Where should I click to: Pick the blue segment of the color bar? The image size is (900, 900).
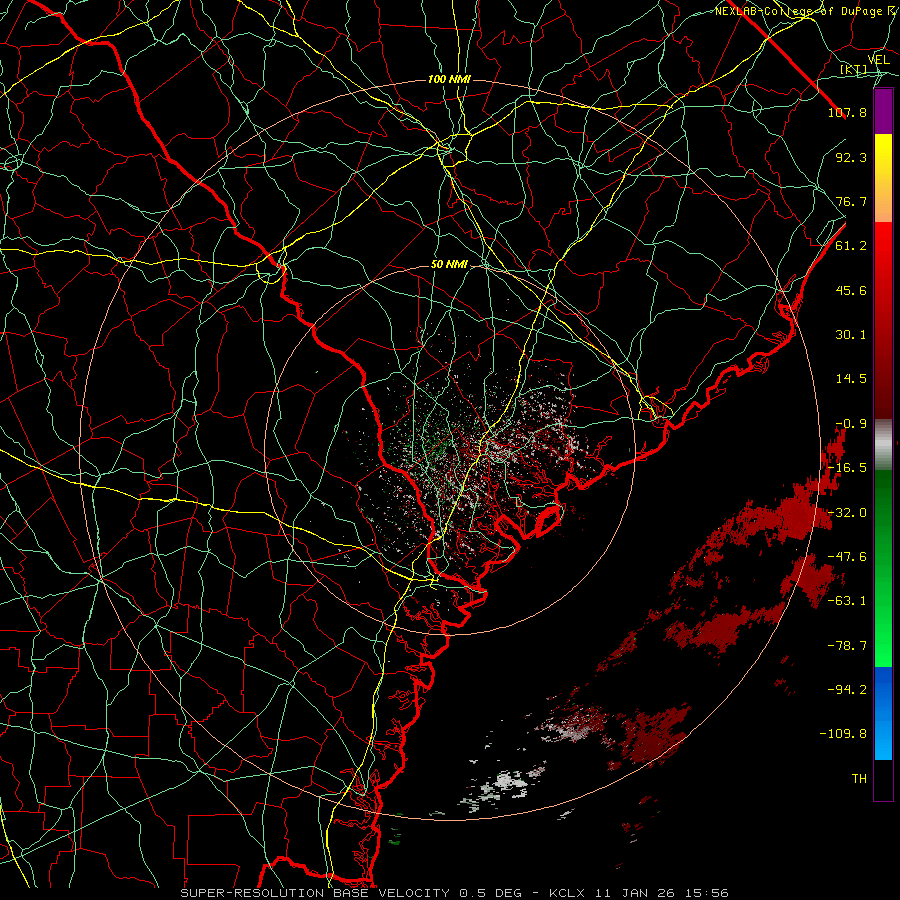(x=883, y=713)
